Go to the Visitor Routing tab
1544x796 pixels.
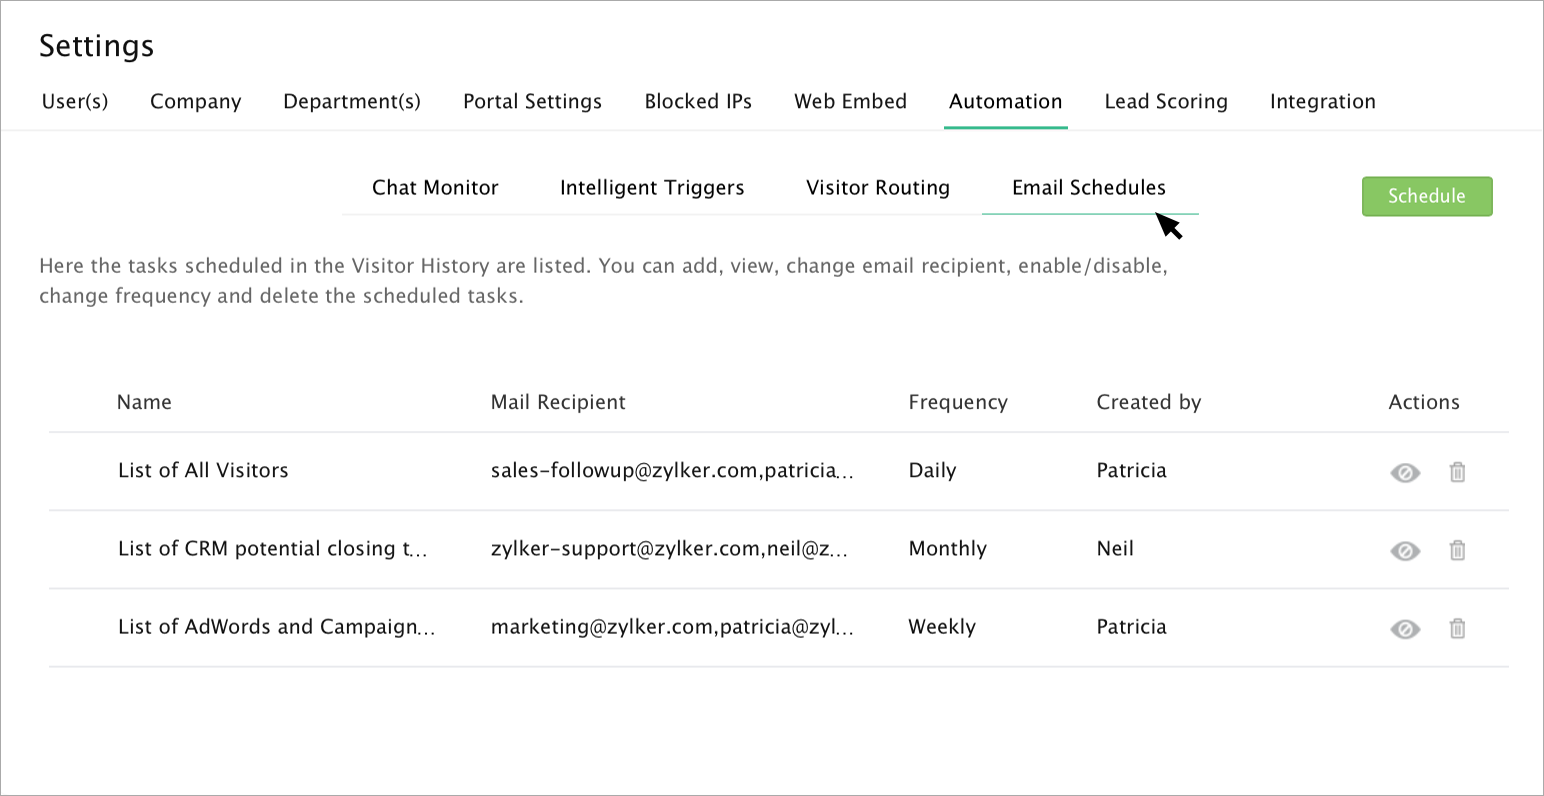click(878, 188)
